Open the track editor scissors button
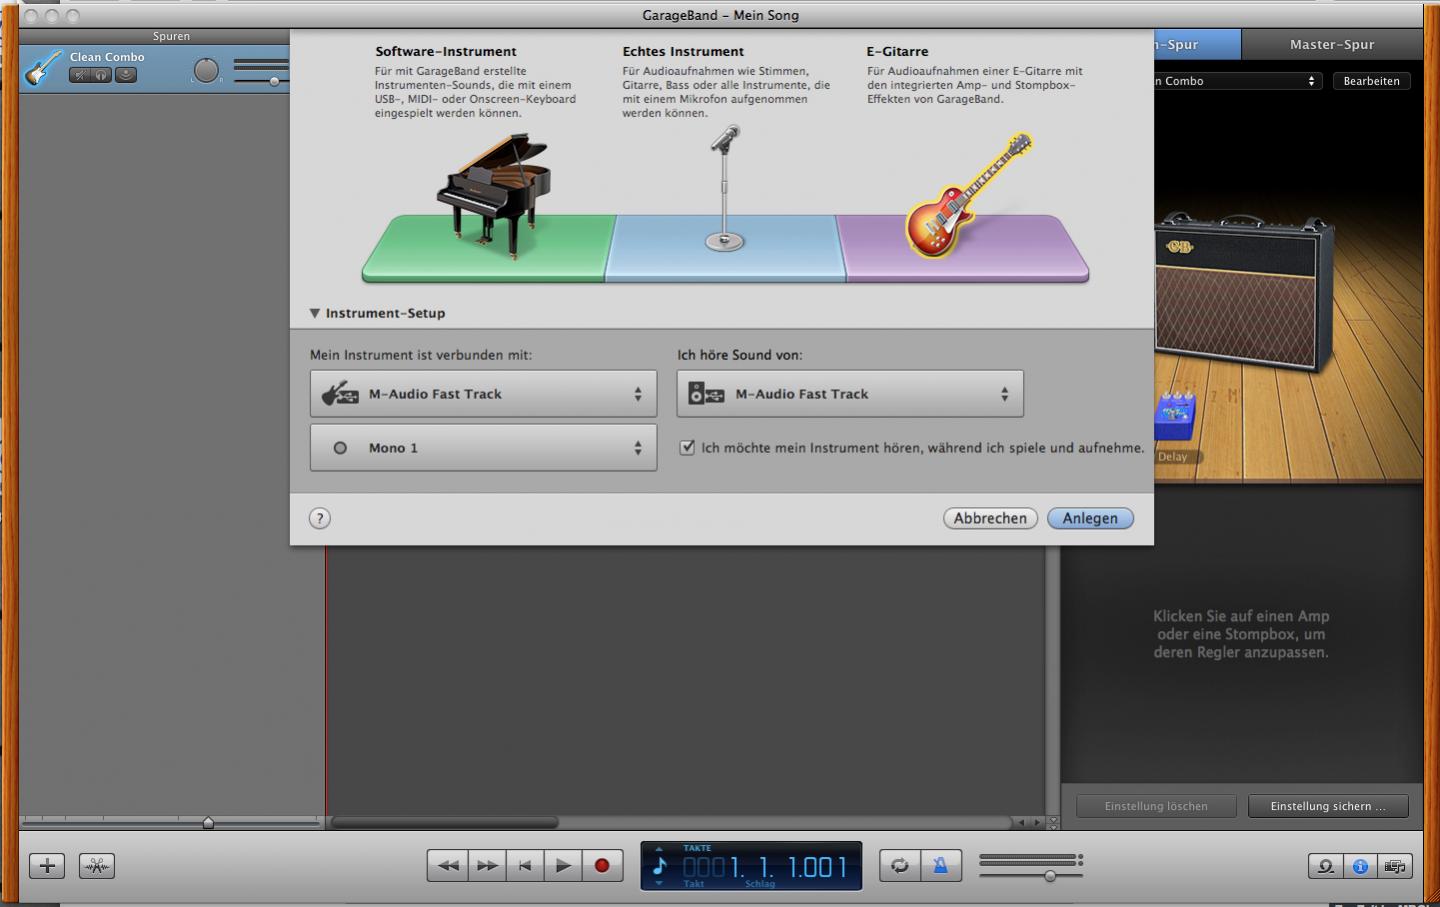The image size is (1440, 907). click(97, 866)
